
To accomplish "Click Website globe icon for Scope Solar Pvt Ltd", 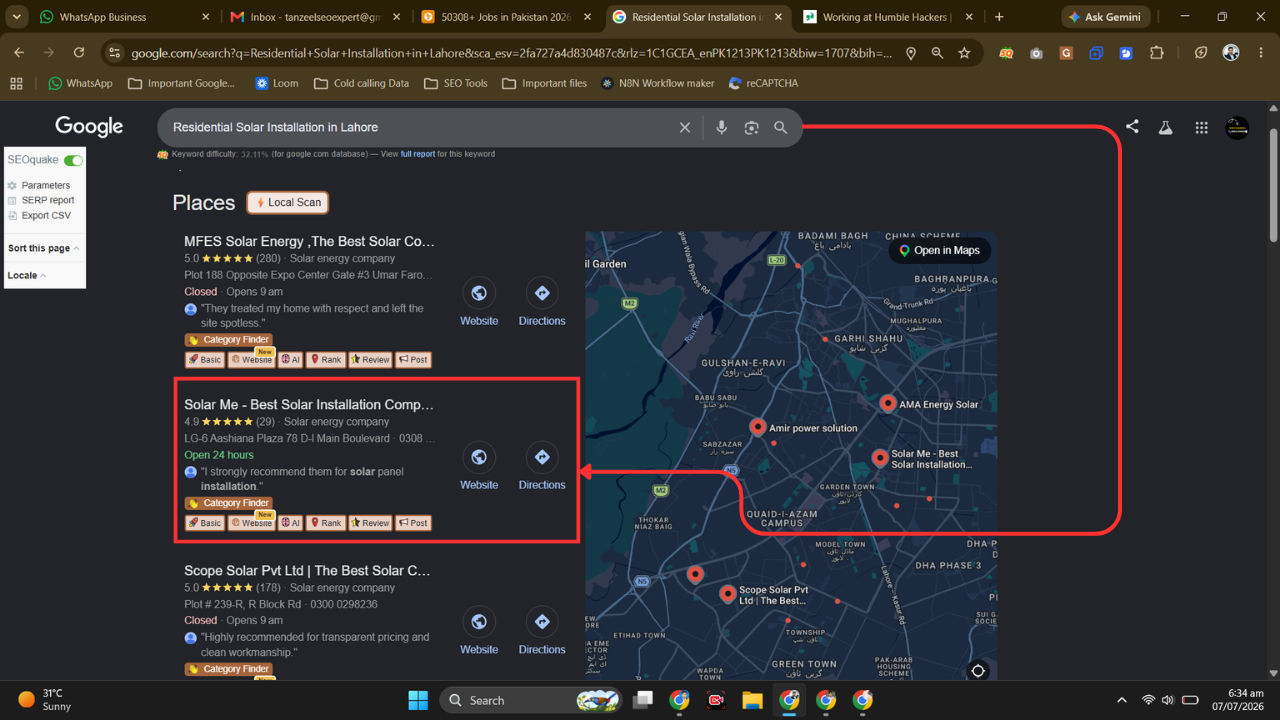I will (x=479, y=622).
